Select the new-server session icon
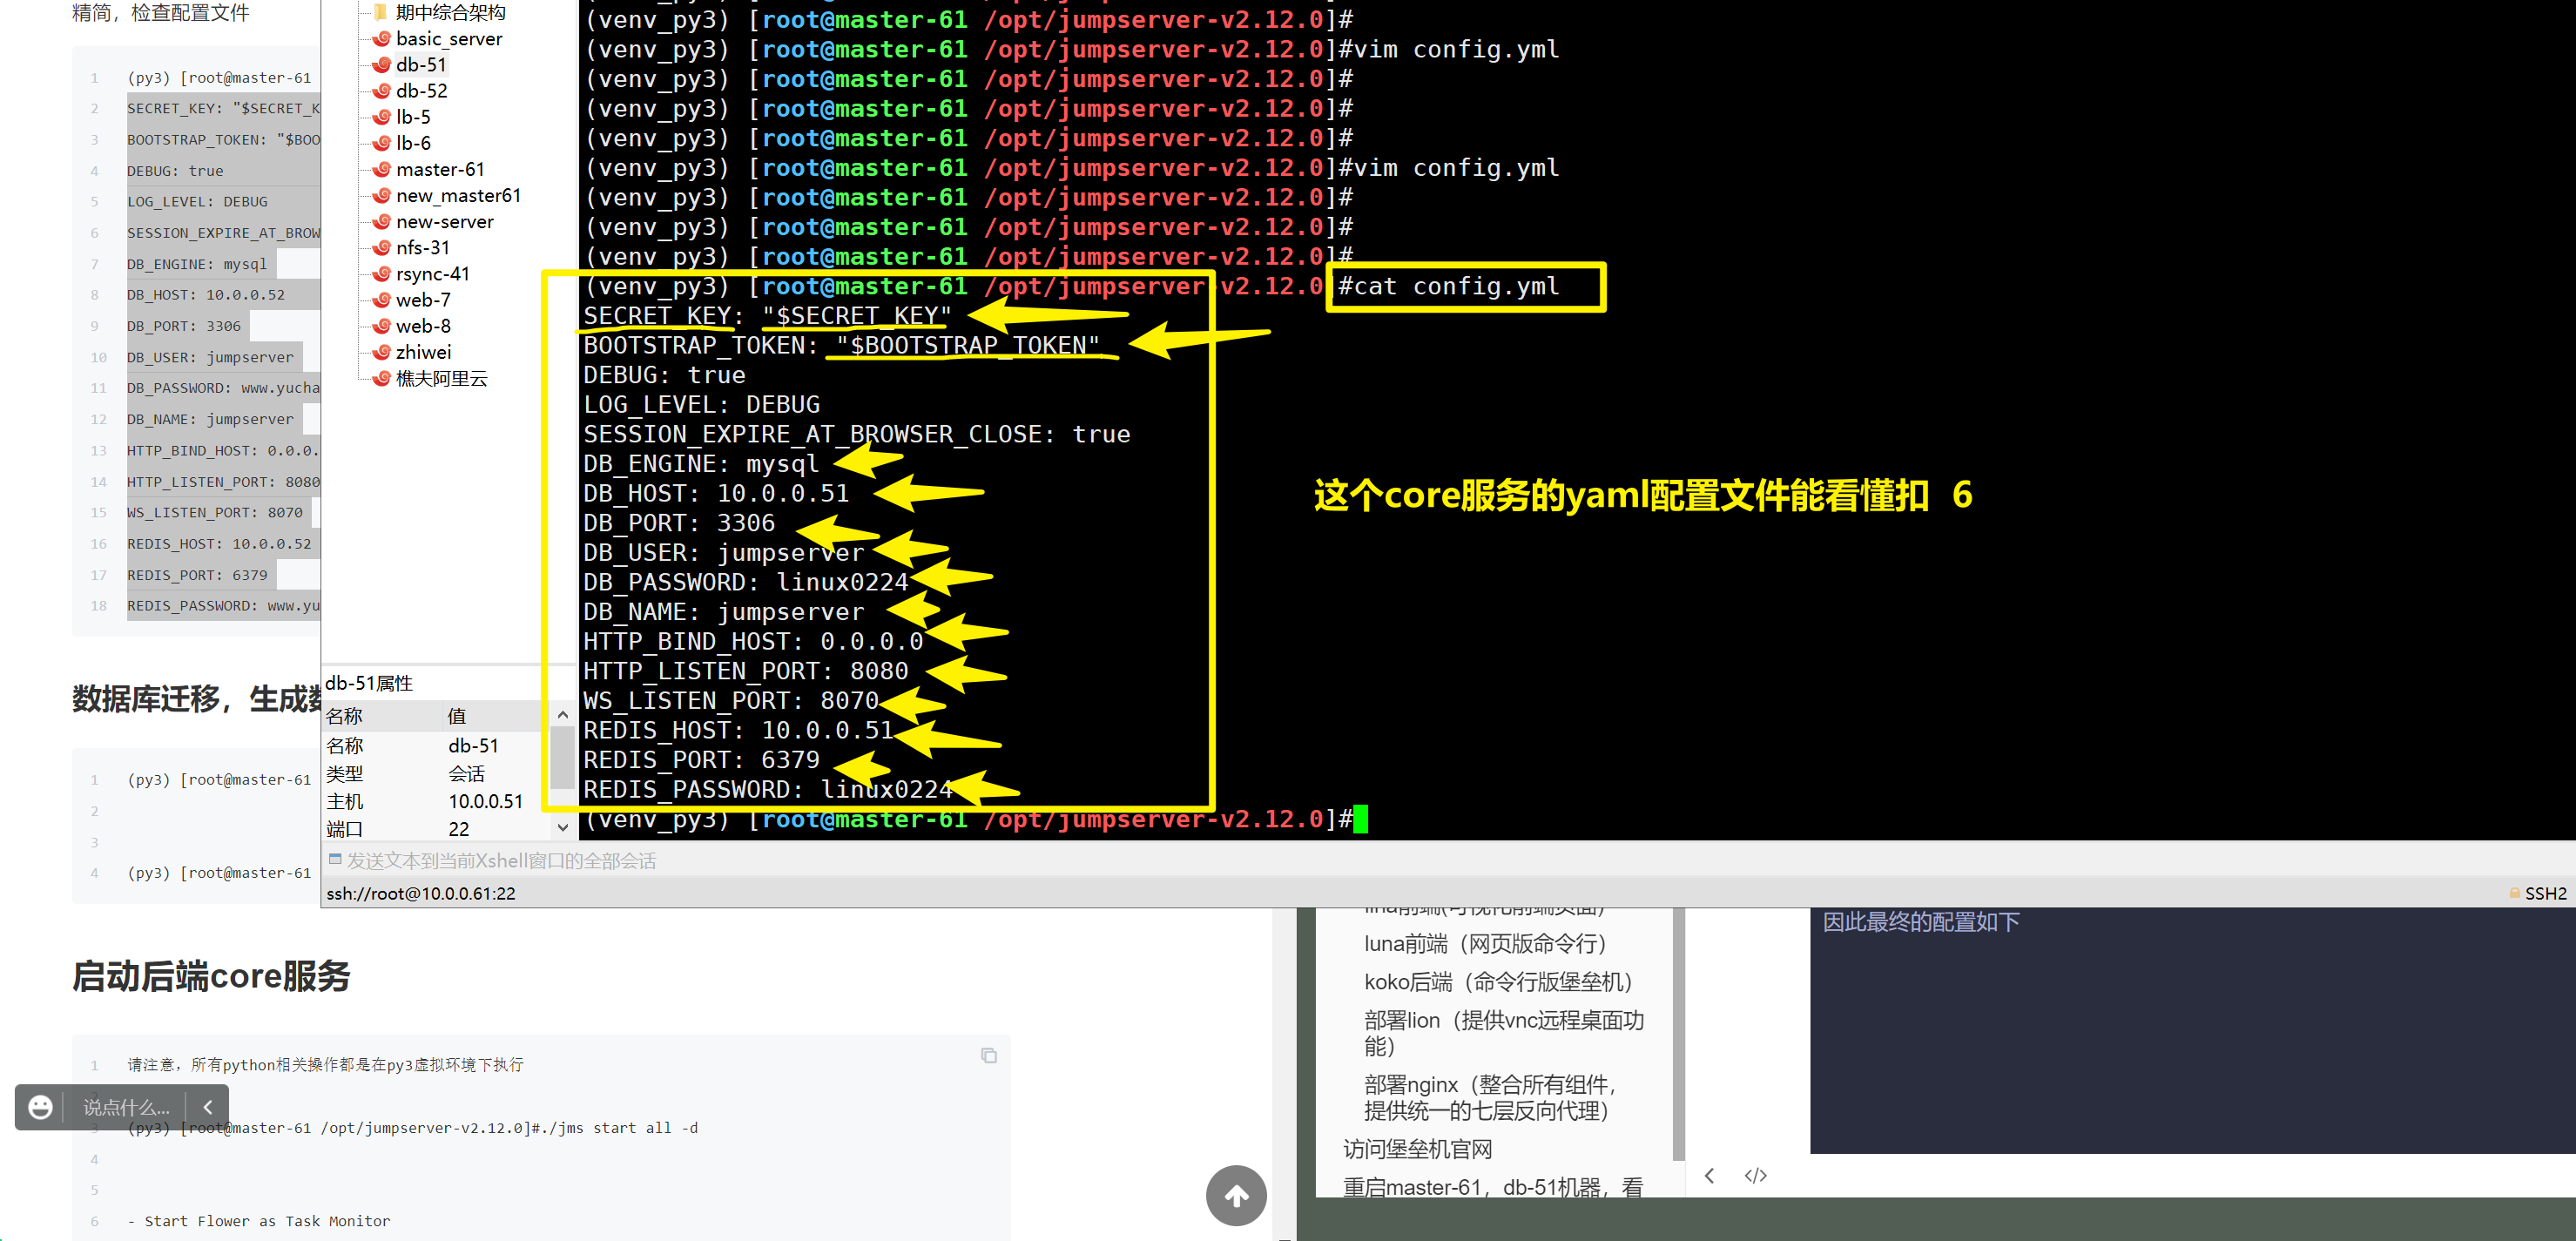The image size is (2576, 1241). (x=381, y=221)
